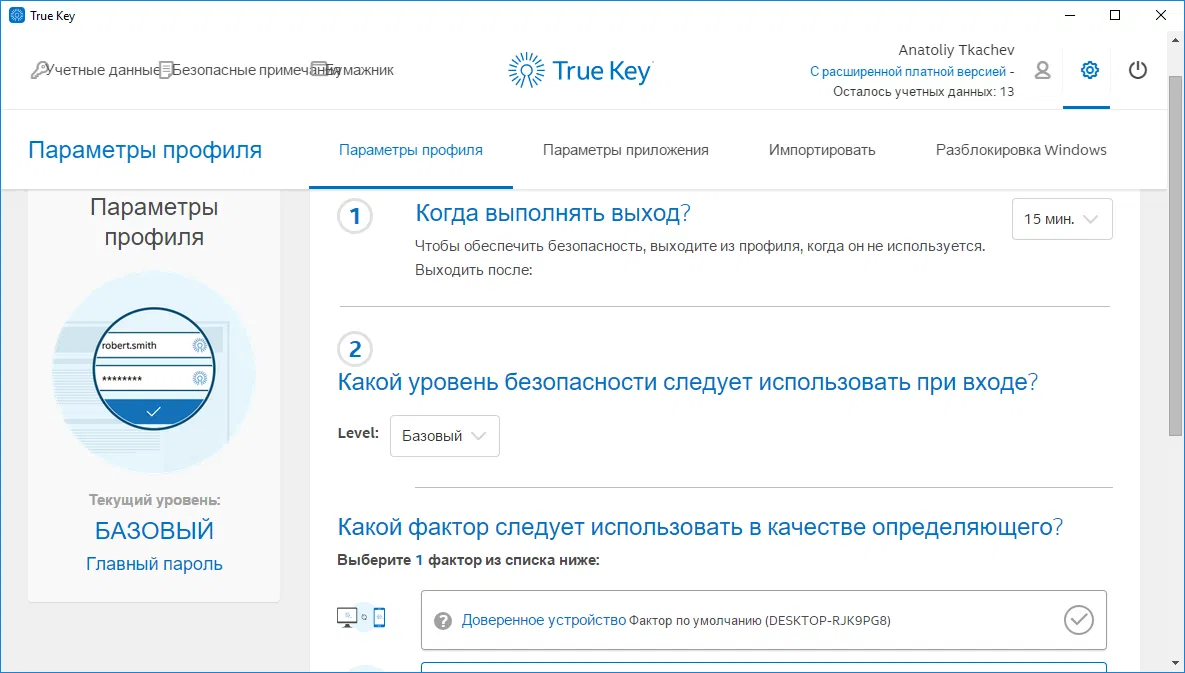The height and width of the screenshot is (673, 1185).
Task: Click the question mark help icon
Action: [x=443, y=621]
